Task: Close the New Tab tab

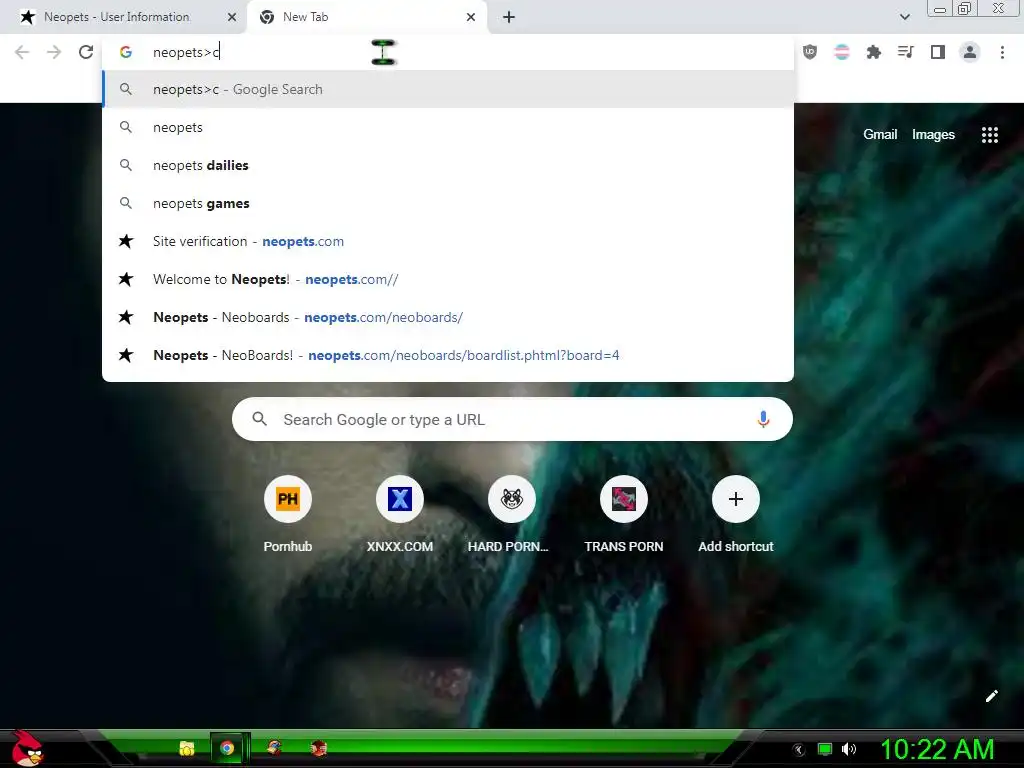Action: pyautogui.click(x=471, y=17)
